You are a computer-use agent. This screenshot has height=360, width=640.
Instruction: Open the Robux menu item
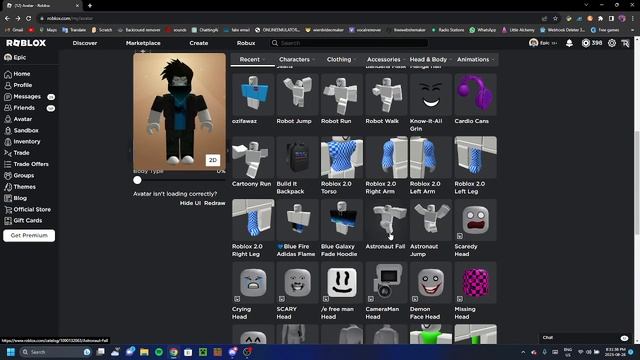point(246,43)
